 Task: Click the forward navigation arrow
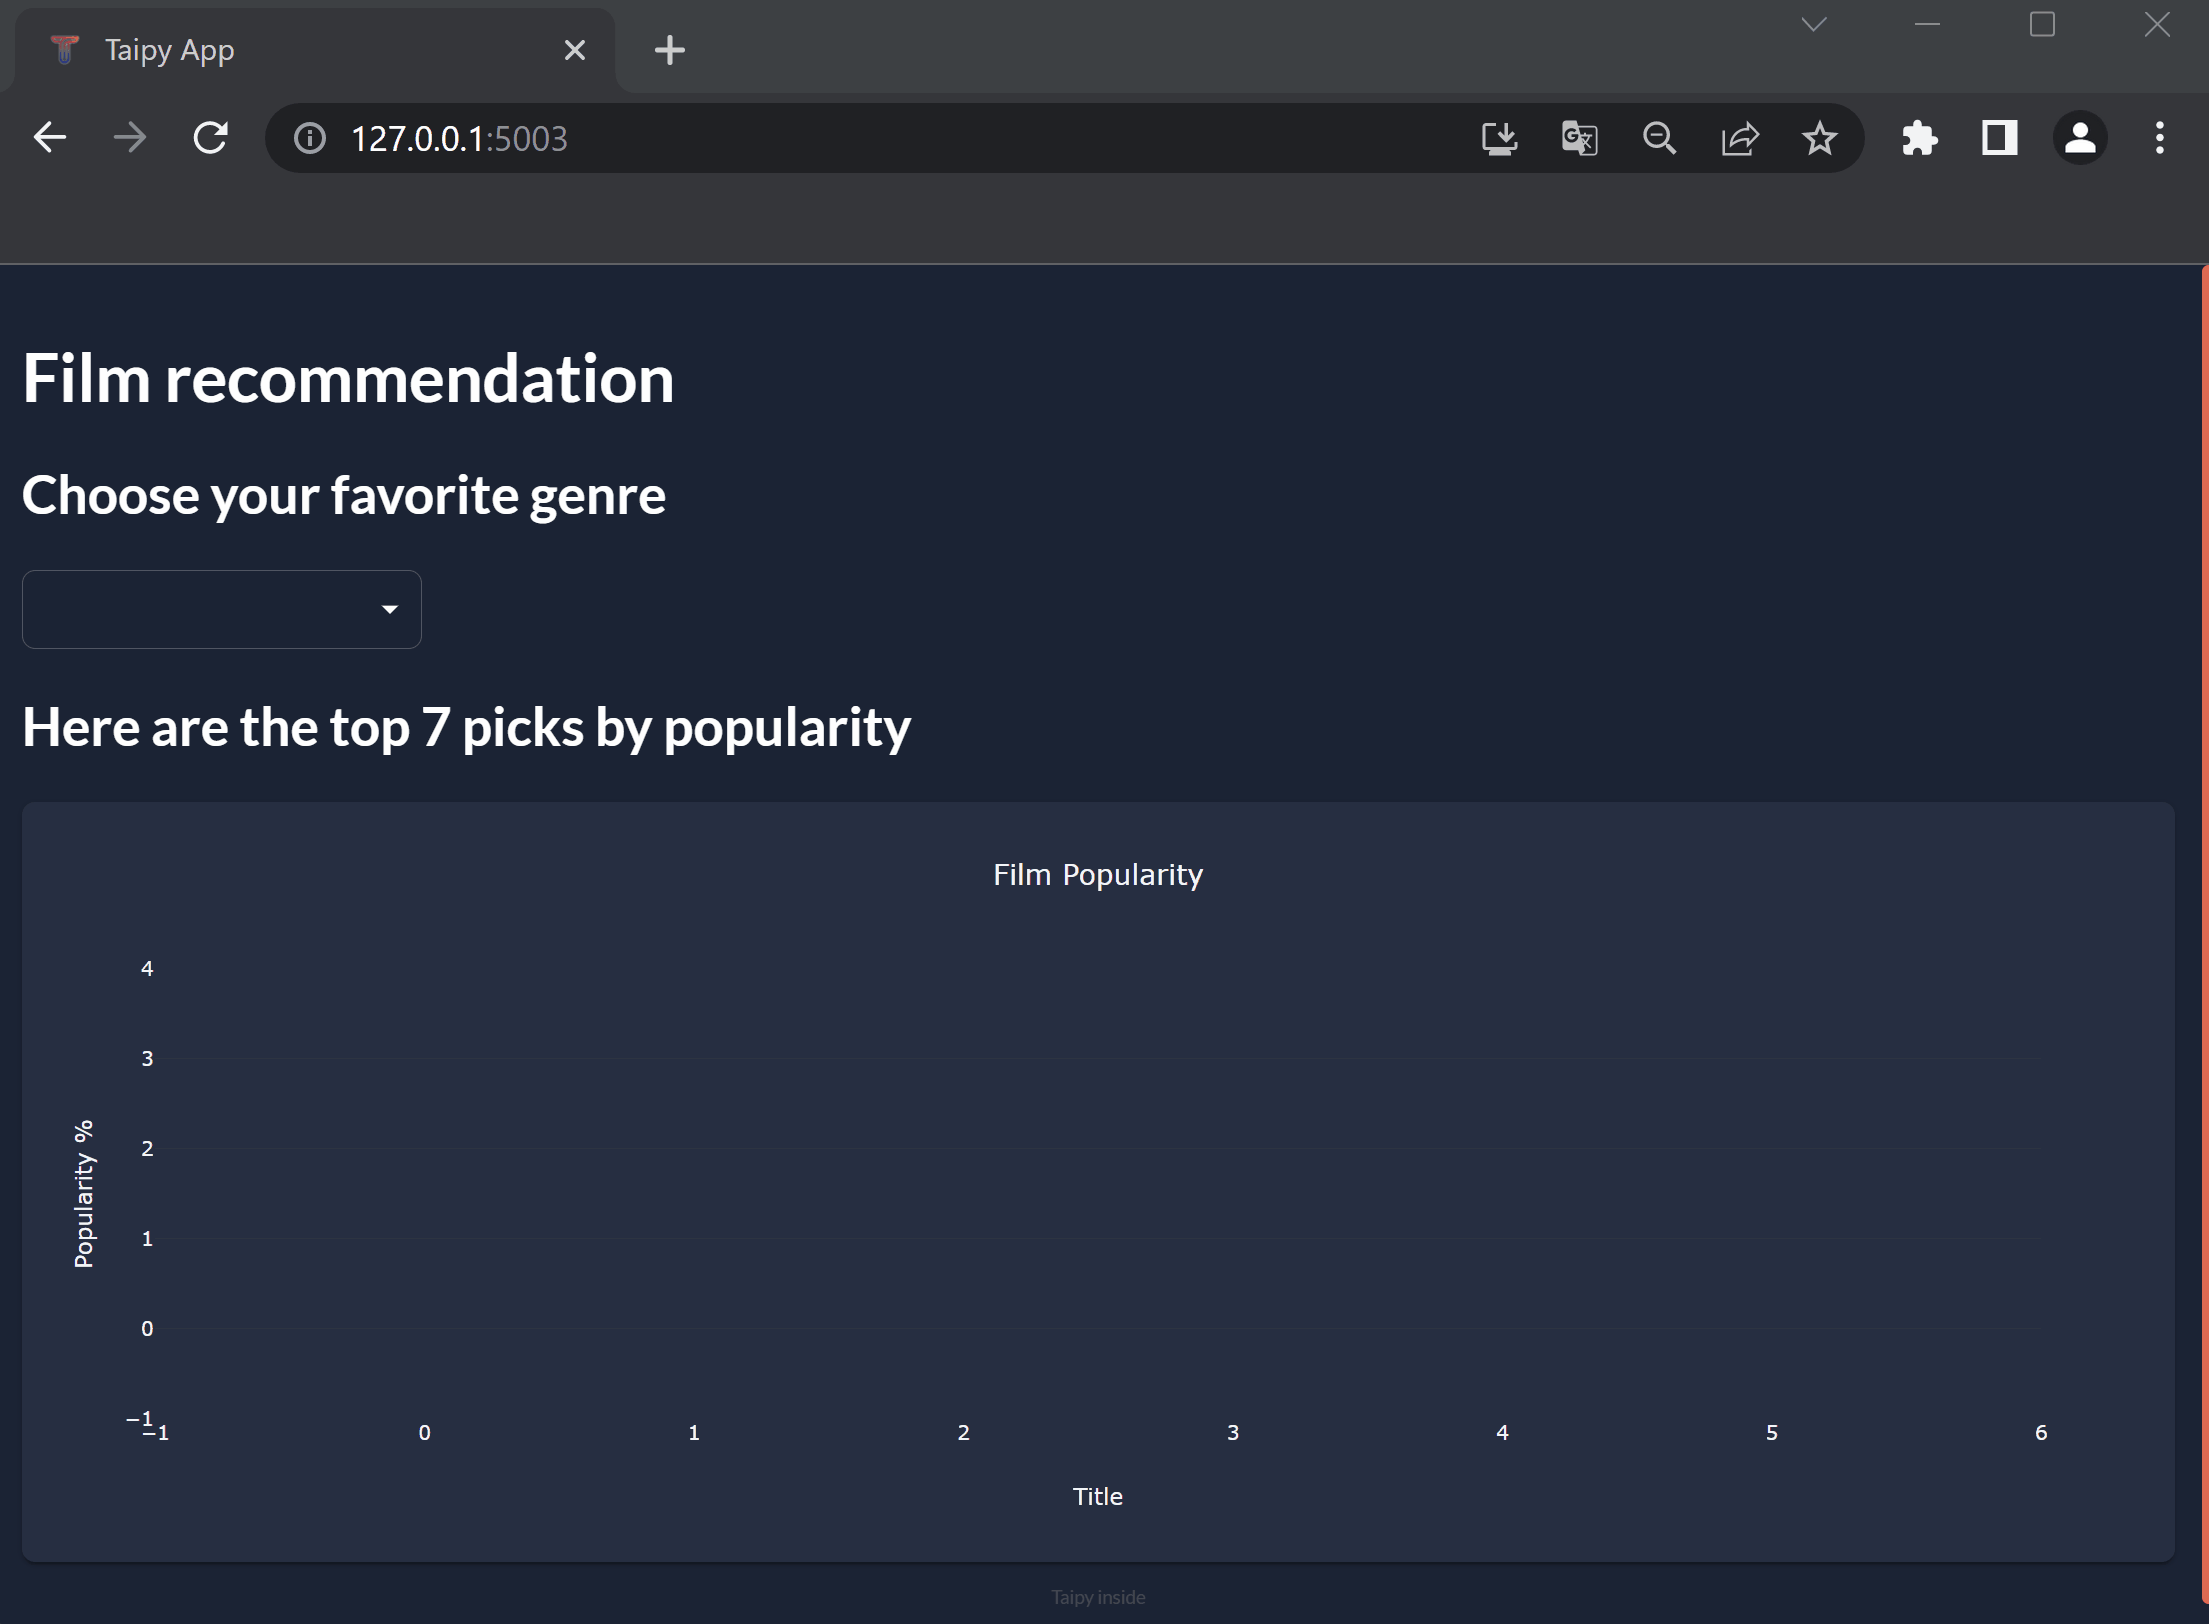[130, 138]
